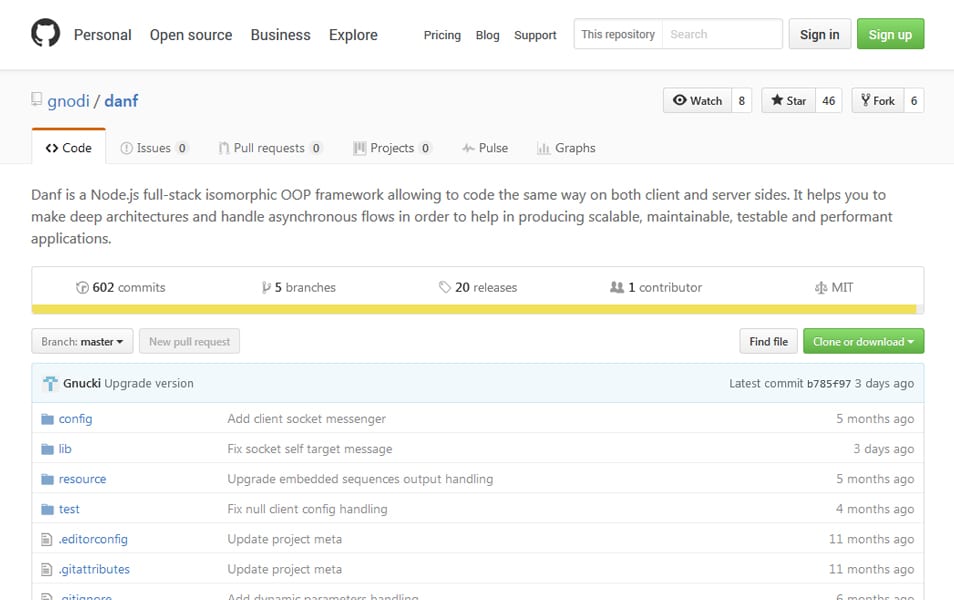The height and width of the screenshot is (600, 954).
Task: Click the New pull request button
Action: tap(189, 341)
